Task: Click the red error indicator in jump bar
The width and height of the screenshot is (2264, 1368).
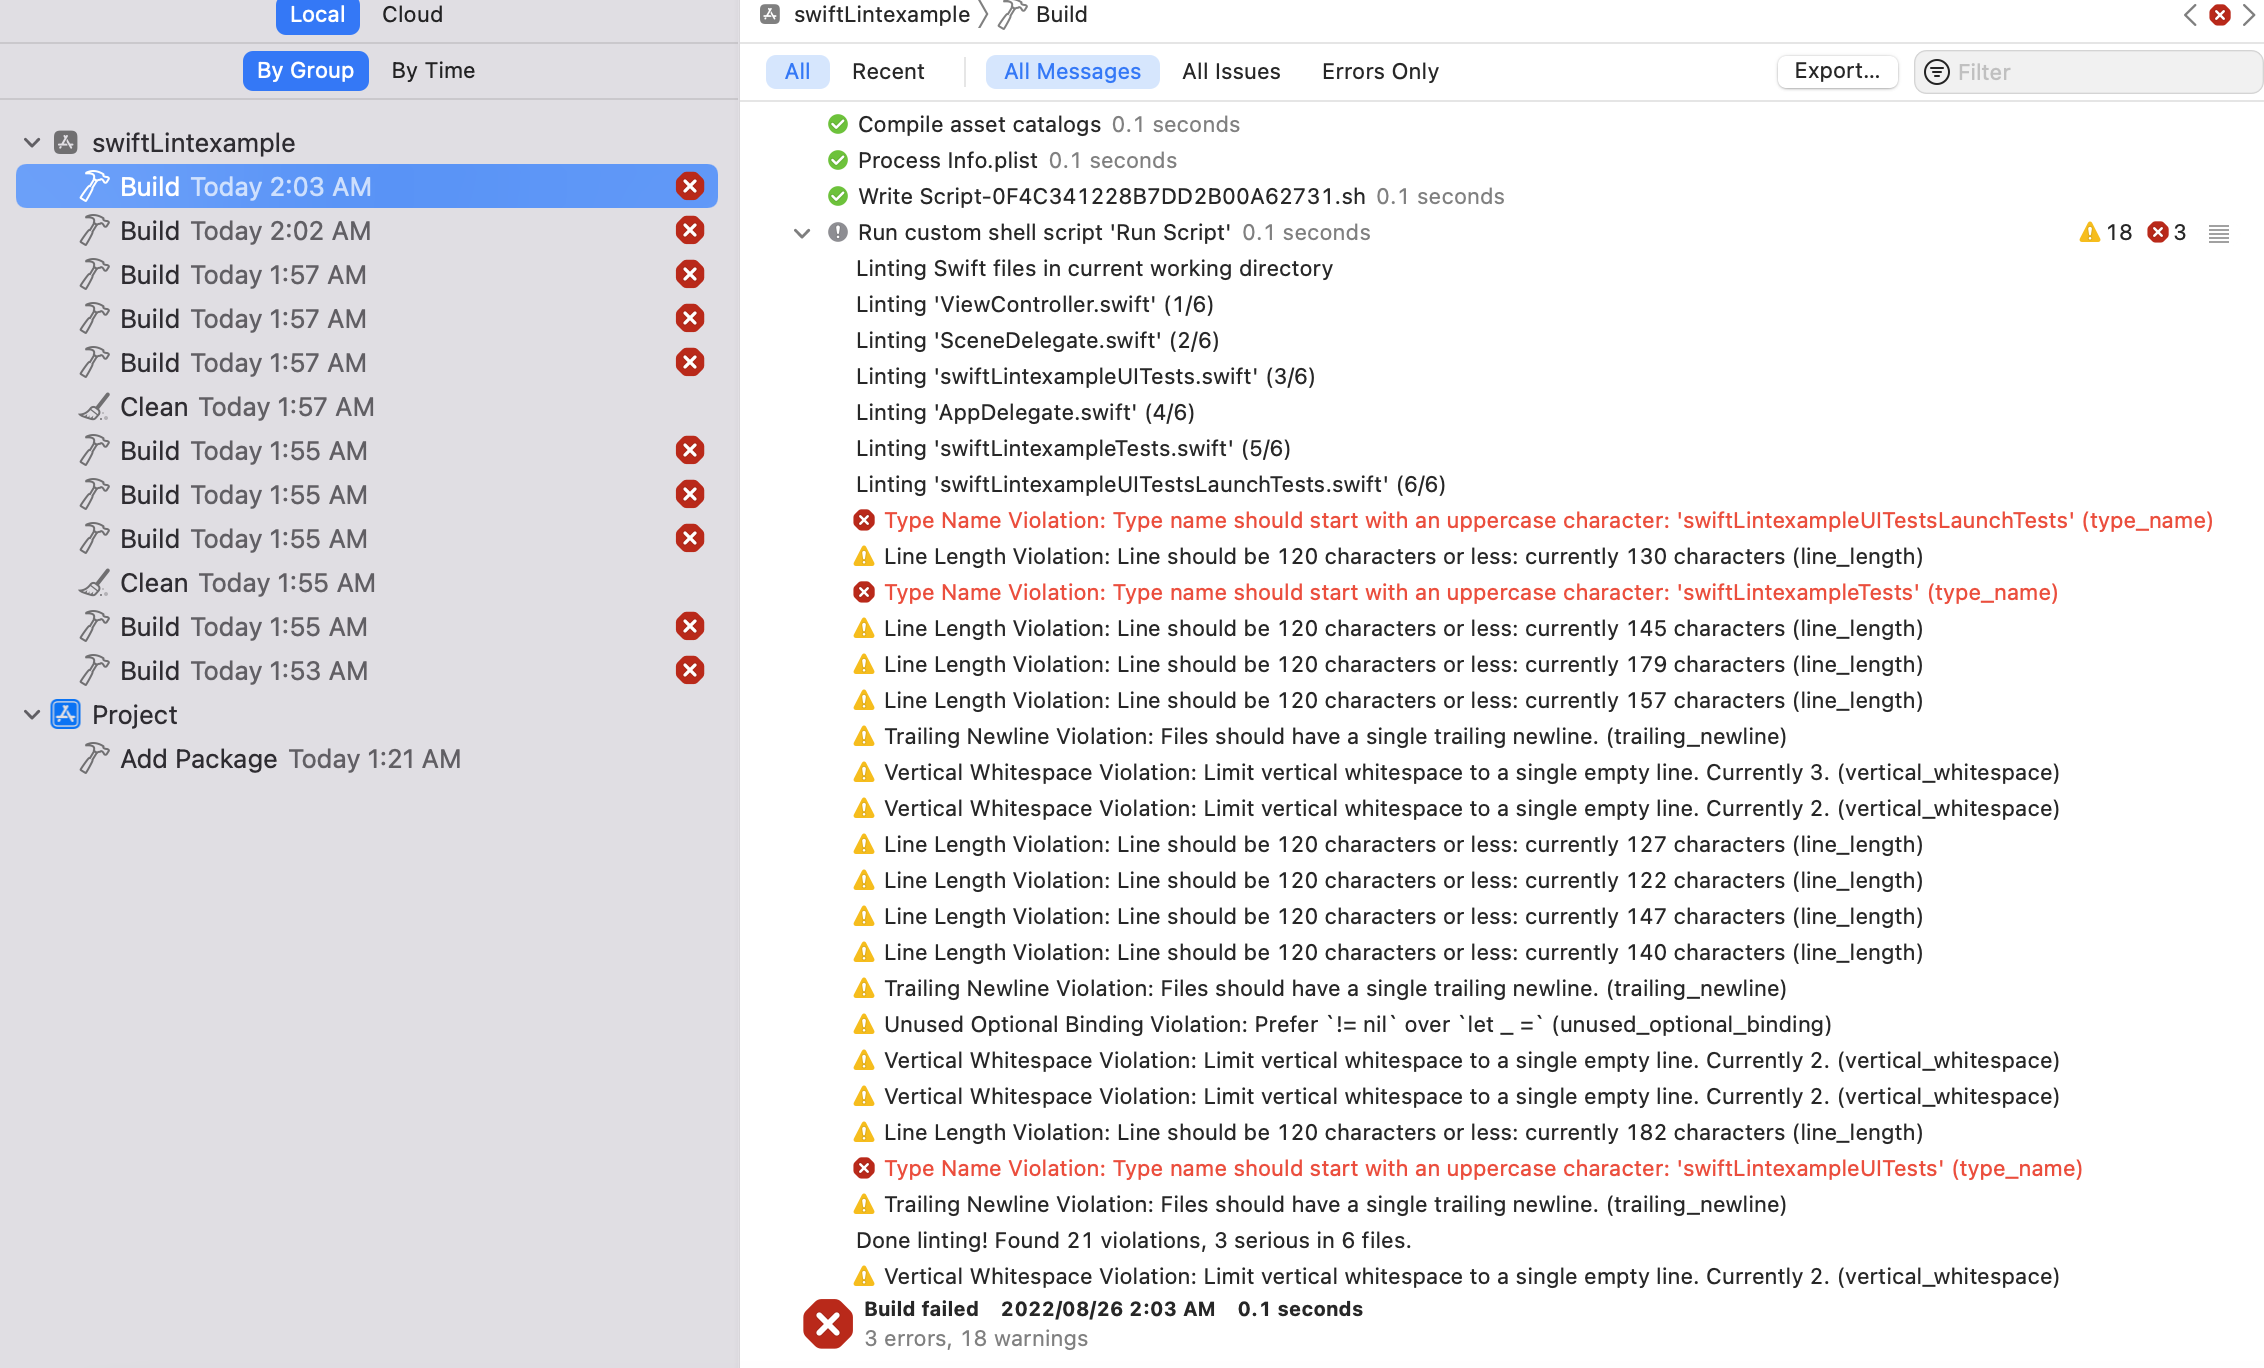Action: tap(2220, 15)
